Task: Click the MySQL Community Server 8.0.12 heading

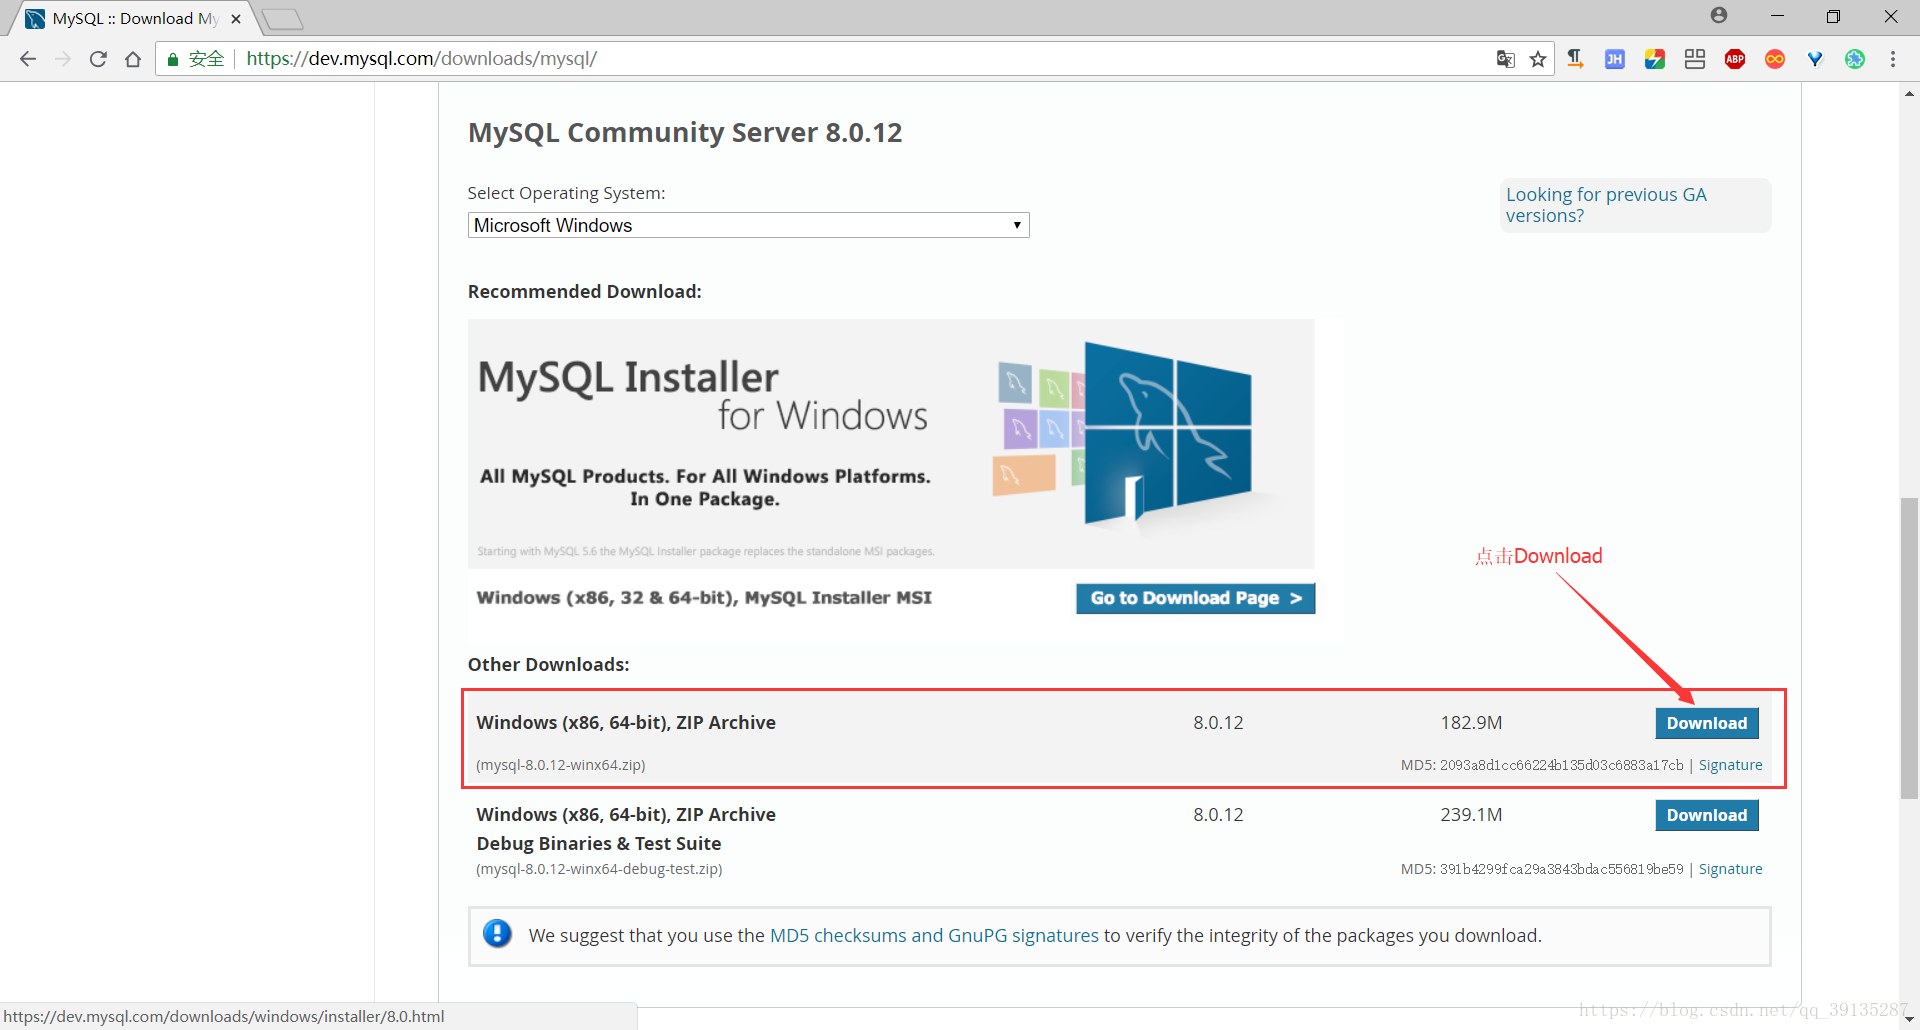Action: tap(685, 132)
